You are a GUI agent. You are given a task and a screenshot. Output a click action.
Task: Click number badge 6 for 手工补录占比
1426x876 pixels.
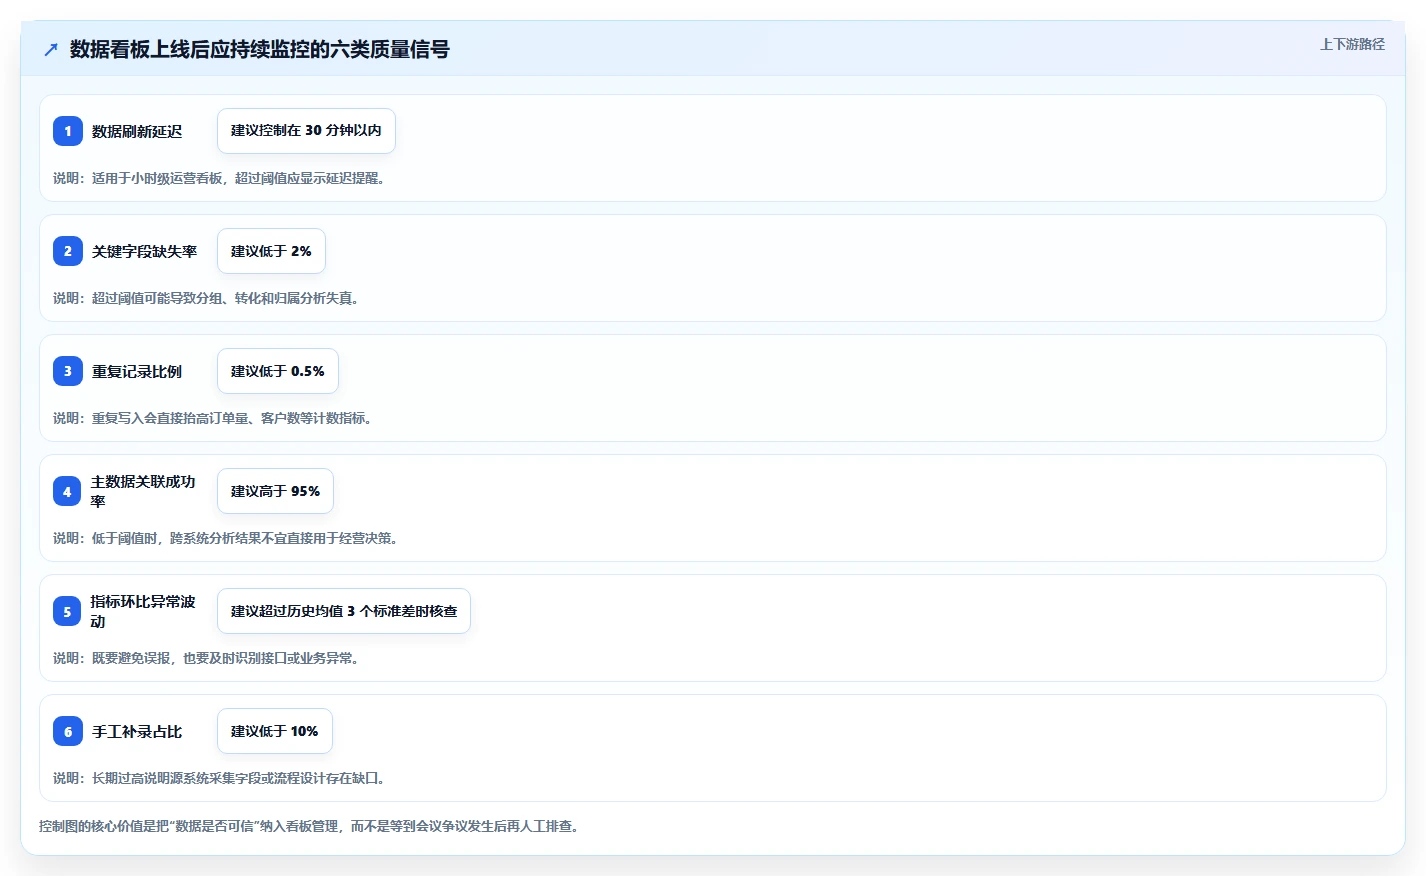[68, 731]
